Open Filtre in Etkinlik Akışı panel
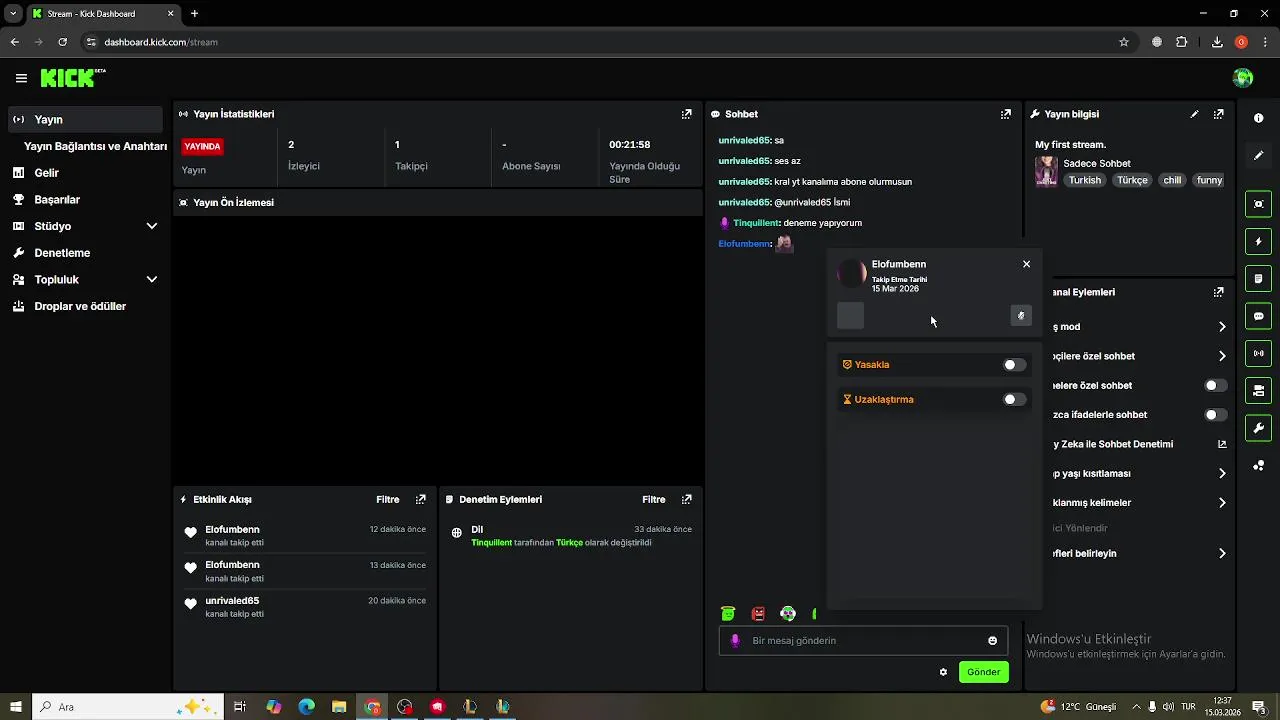The width and height of the screenshot is (1280, 720). point(387,499)
